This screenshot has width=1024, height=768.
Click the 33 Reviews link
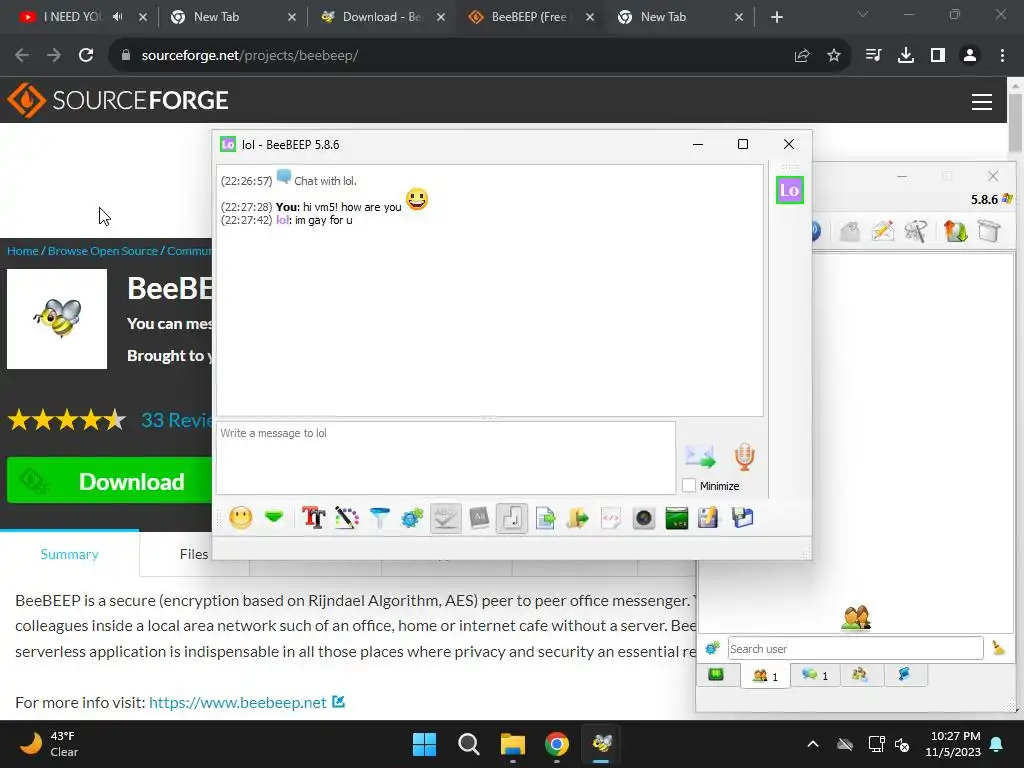[x=176, y=419]
